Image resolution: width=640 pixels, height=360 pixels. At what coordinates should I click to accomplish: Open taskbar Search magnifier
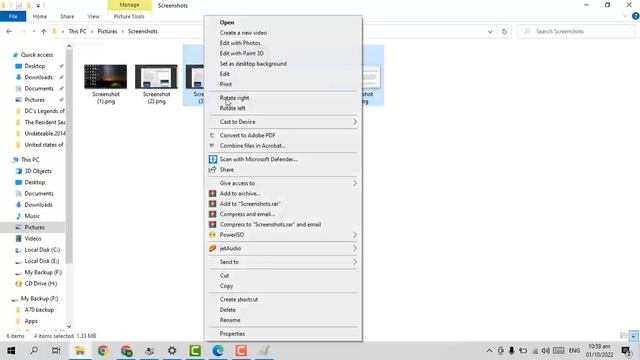[34, 351]
